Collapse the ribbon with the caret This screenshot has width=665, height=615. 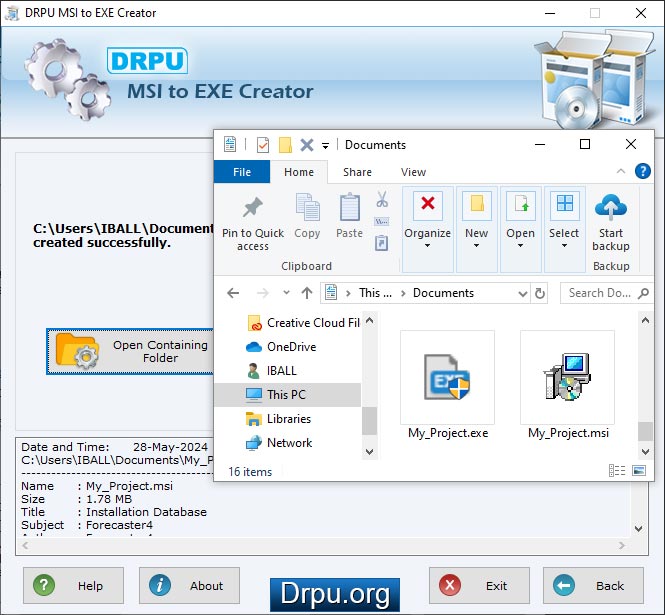621,171
